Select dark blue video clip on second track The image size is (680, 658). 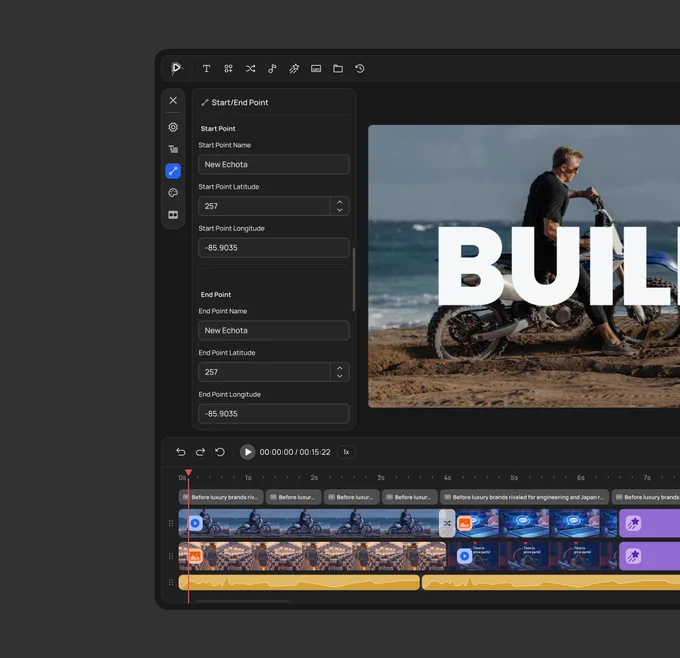click(533, 556)
